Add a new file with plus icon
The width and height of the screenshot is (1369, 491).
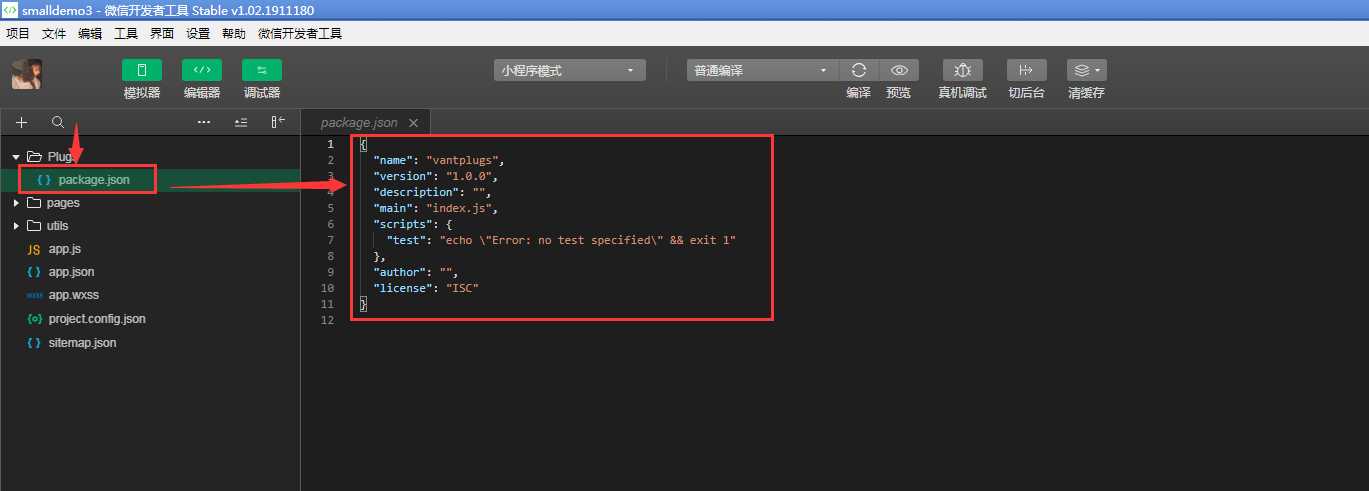22,122
